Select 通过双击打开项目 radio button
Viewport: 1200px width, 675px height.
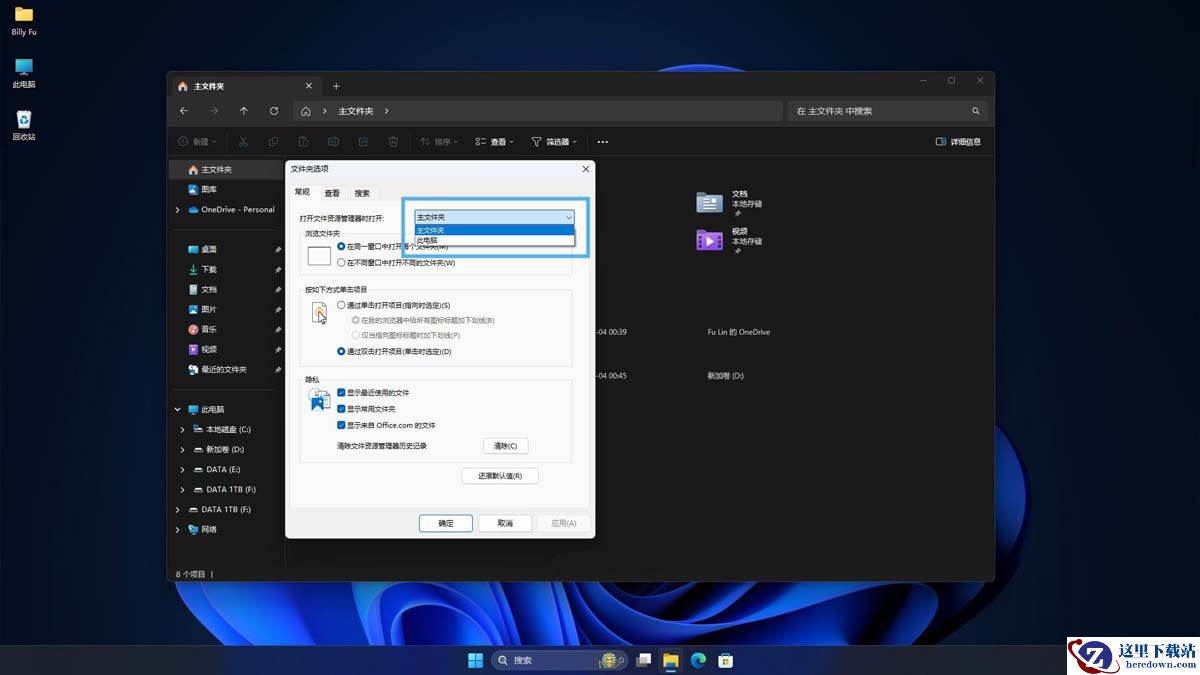[x=341, y=352]
